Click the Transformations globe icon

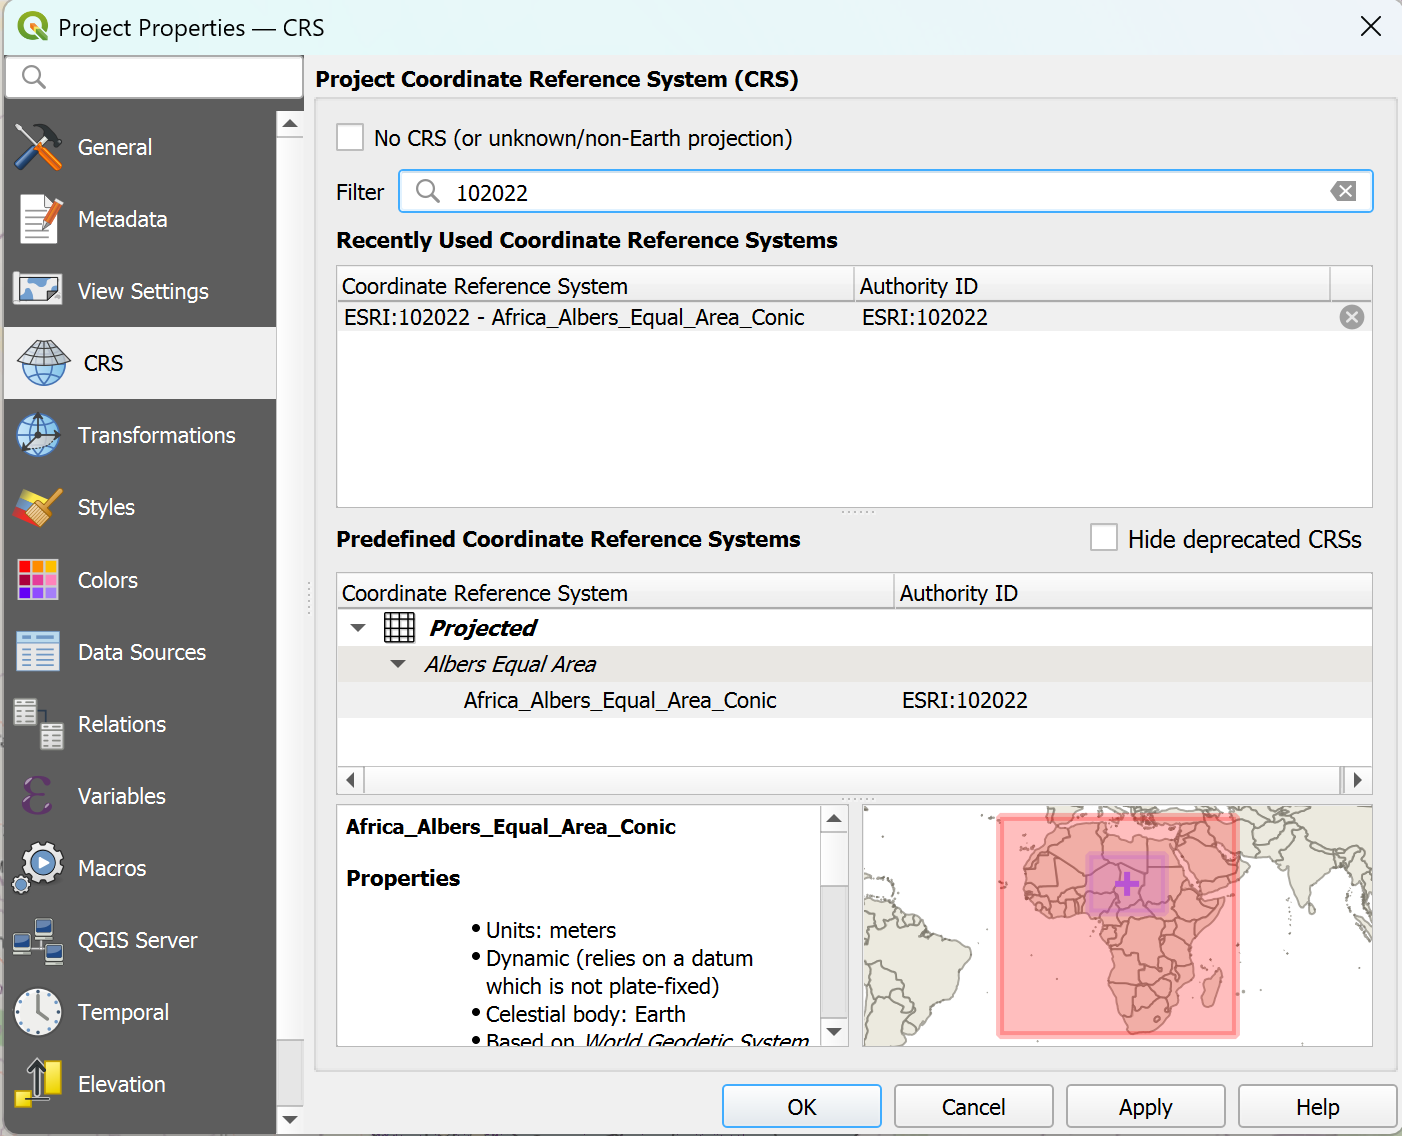(38, 435)
